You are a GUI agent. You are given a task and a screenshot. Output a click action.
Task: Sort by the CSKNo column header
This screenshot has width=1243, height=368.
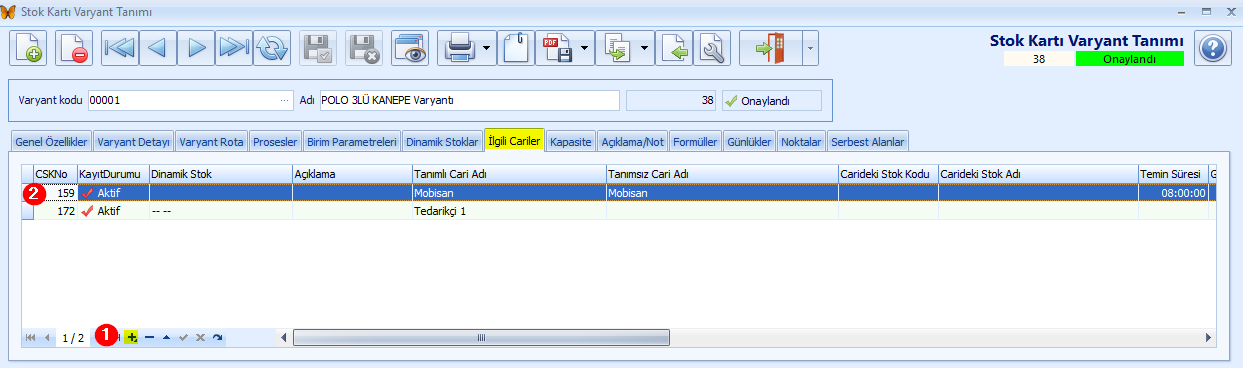pos(54,174)
